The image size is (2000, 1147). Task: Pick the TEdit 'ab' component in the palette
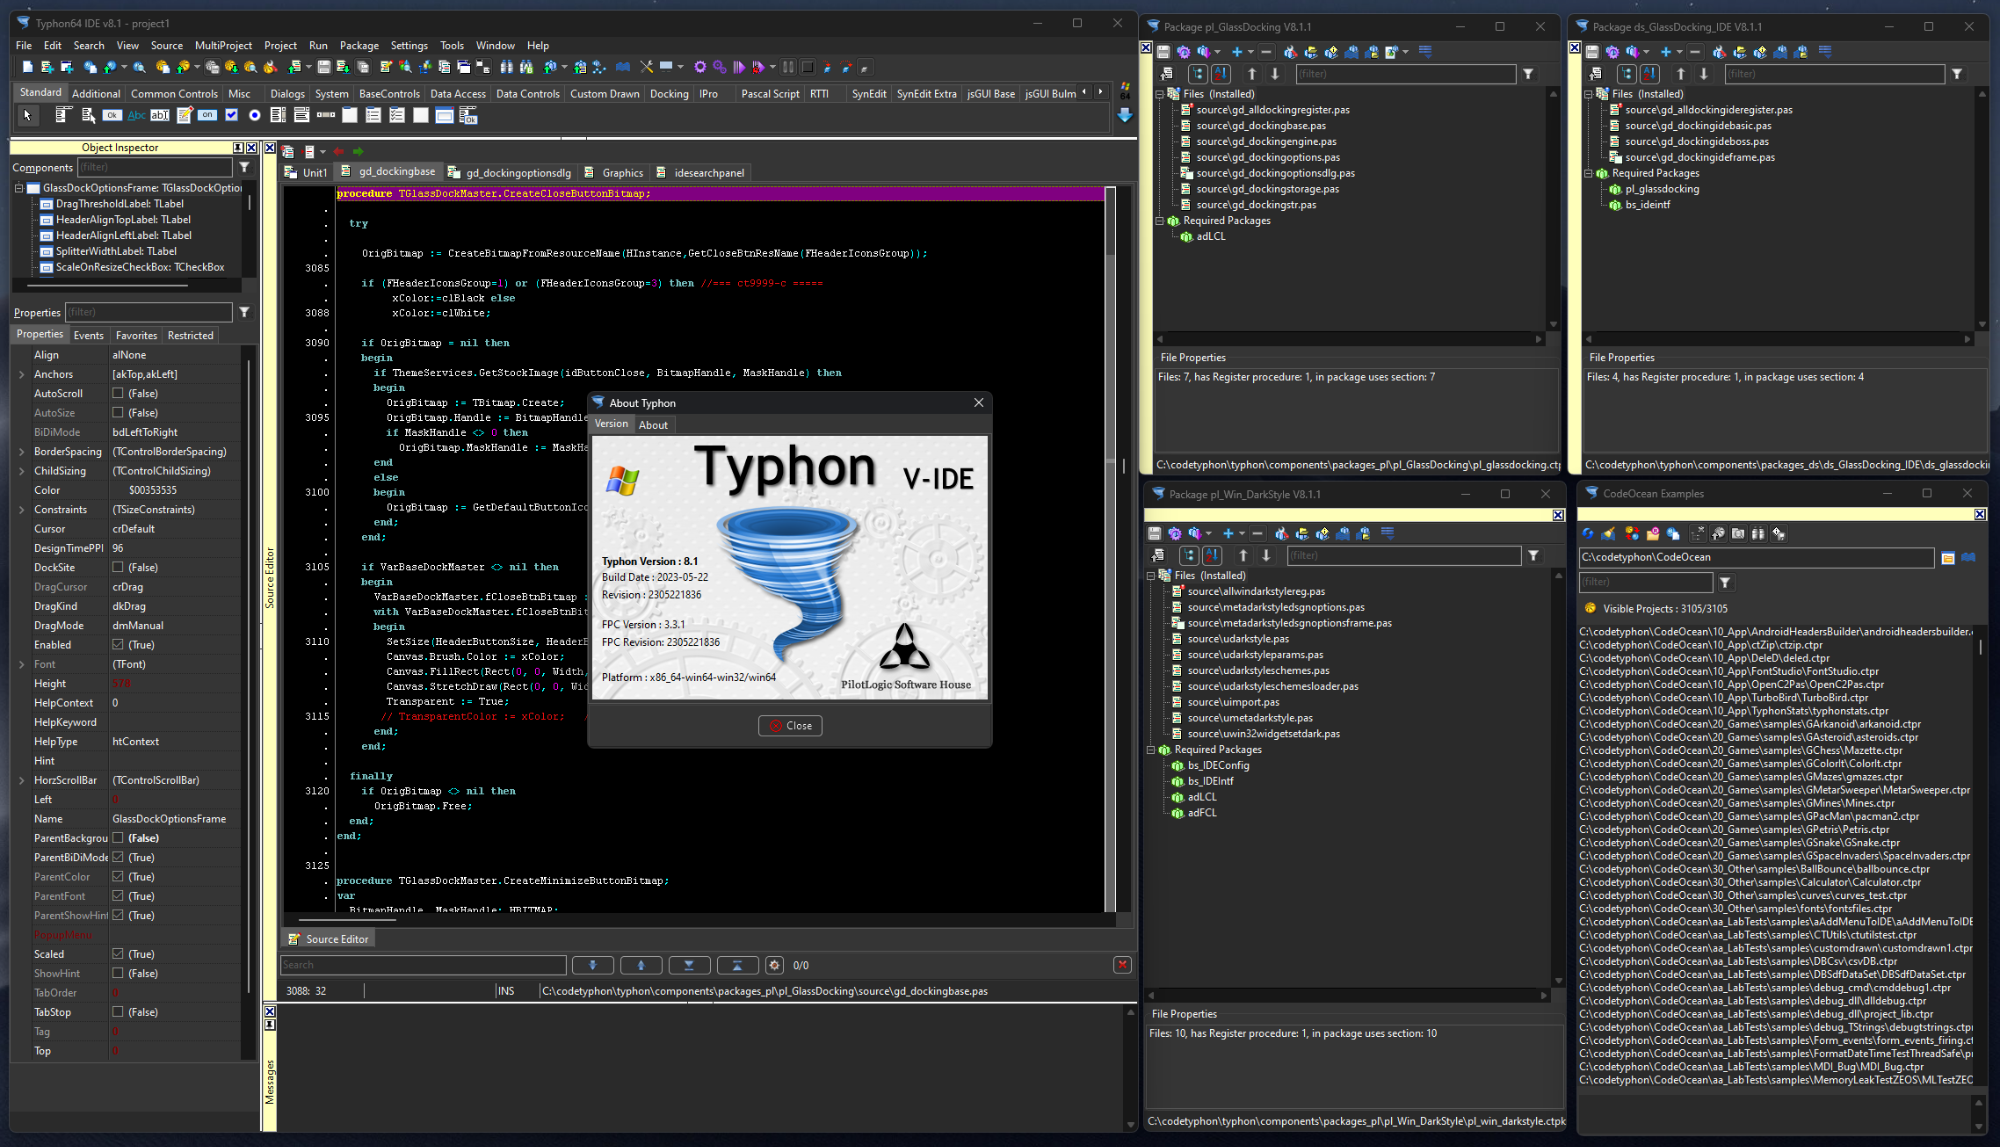tap(160, 116)
